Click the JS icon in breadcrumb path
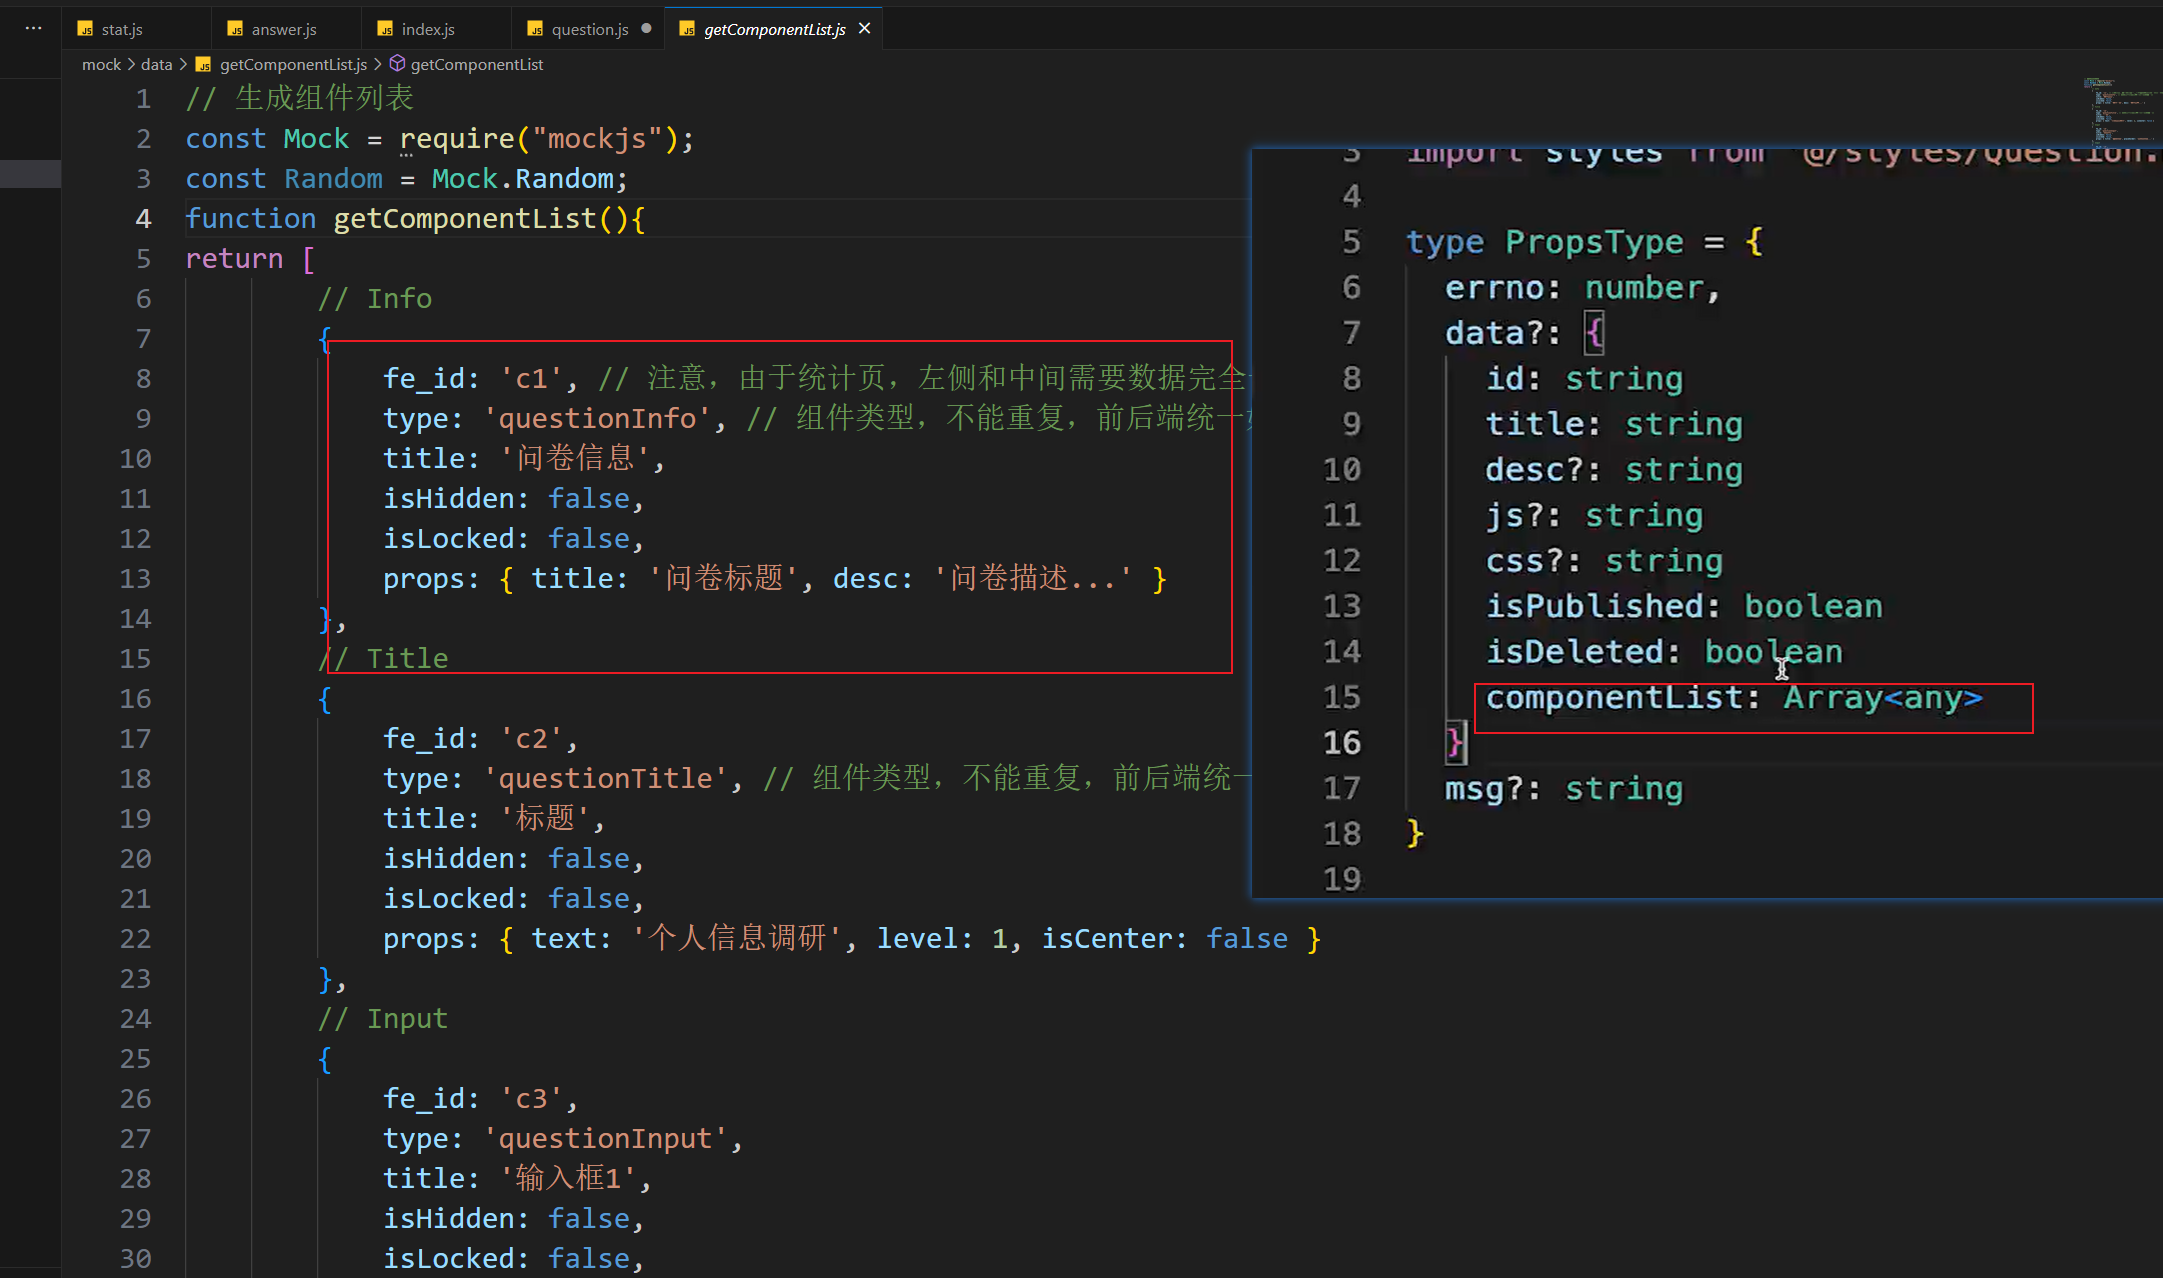Screen dimensions: 2163x1278 [x=203, y=64]
